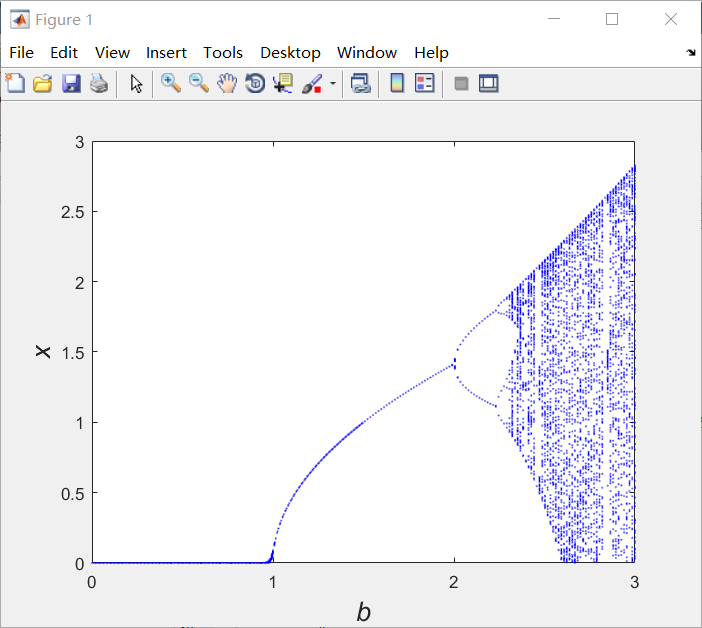Open a file with folder icon
This screenshot has width=702, height=628.
coord(43,83)
